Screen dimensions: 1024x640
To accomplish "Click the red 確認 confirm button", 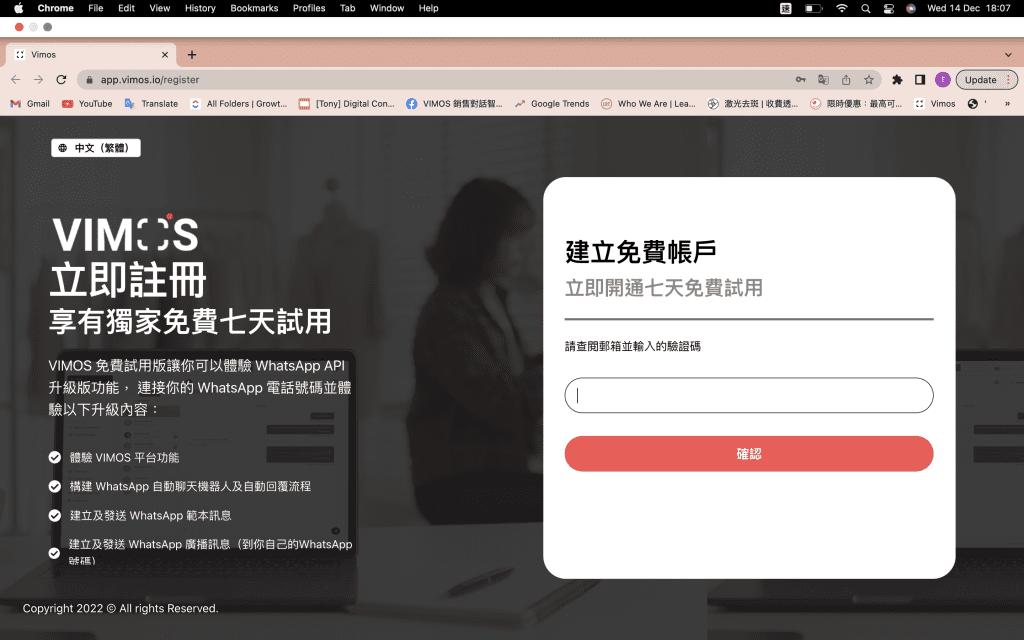I will point(748,453).
